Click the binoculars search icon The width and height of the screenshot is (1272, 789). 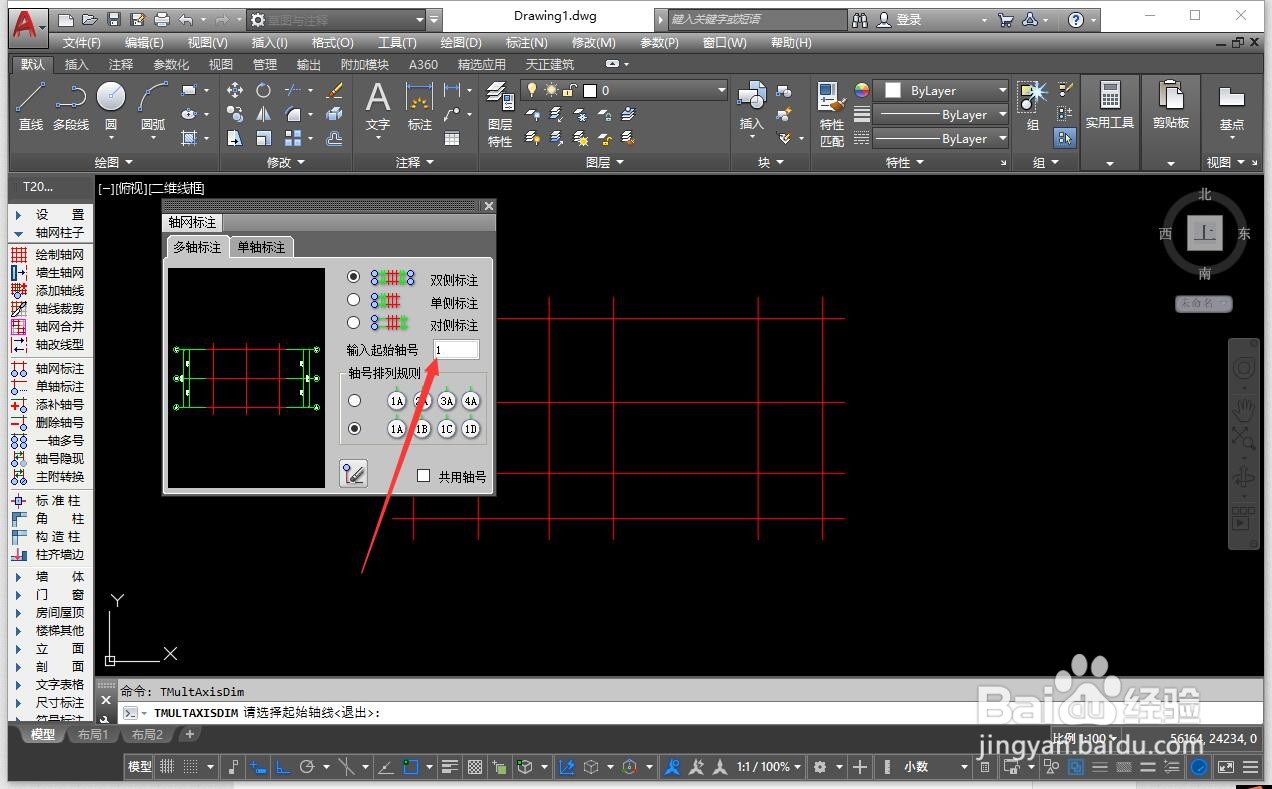pos(860,19)
